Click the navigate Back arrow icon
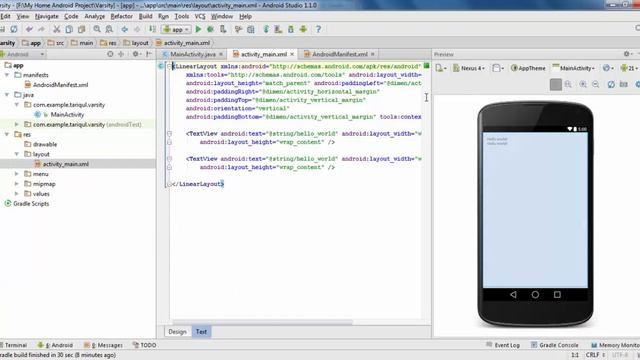 [124, 29]
